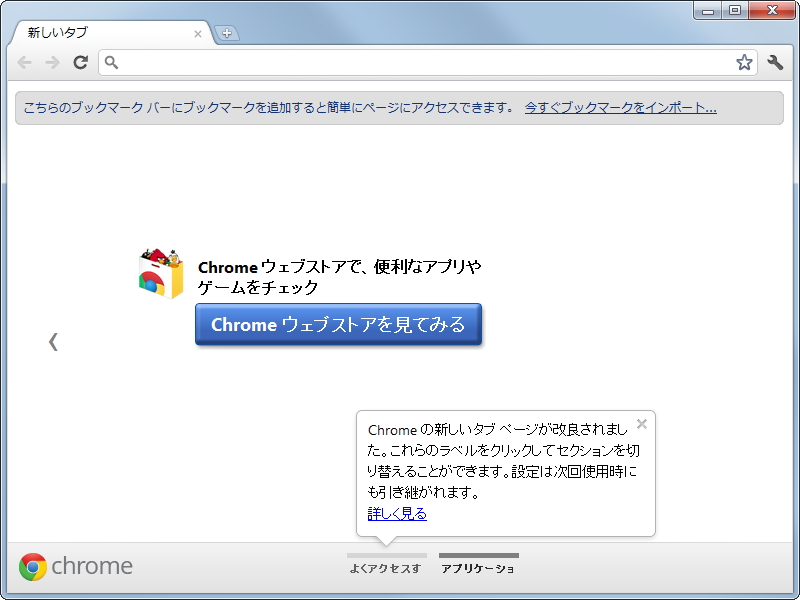This screenshot has height=600, width=800.
Task: Open a new tab with the plus button
Action: tap(228, 33)
